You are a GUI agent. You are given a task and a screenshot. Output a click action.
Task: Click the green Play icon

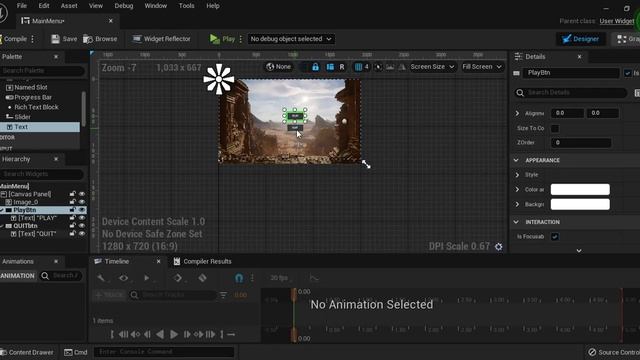pos(214,39)
